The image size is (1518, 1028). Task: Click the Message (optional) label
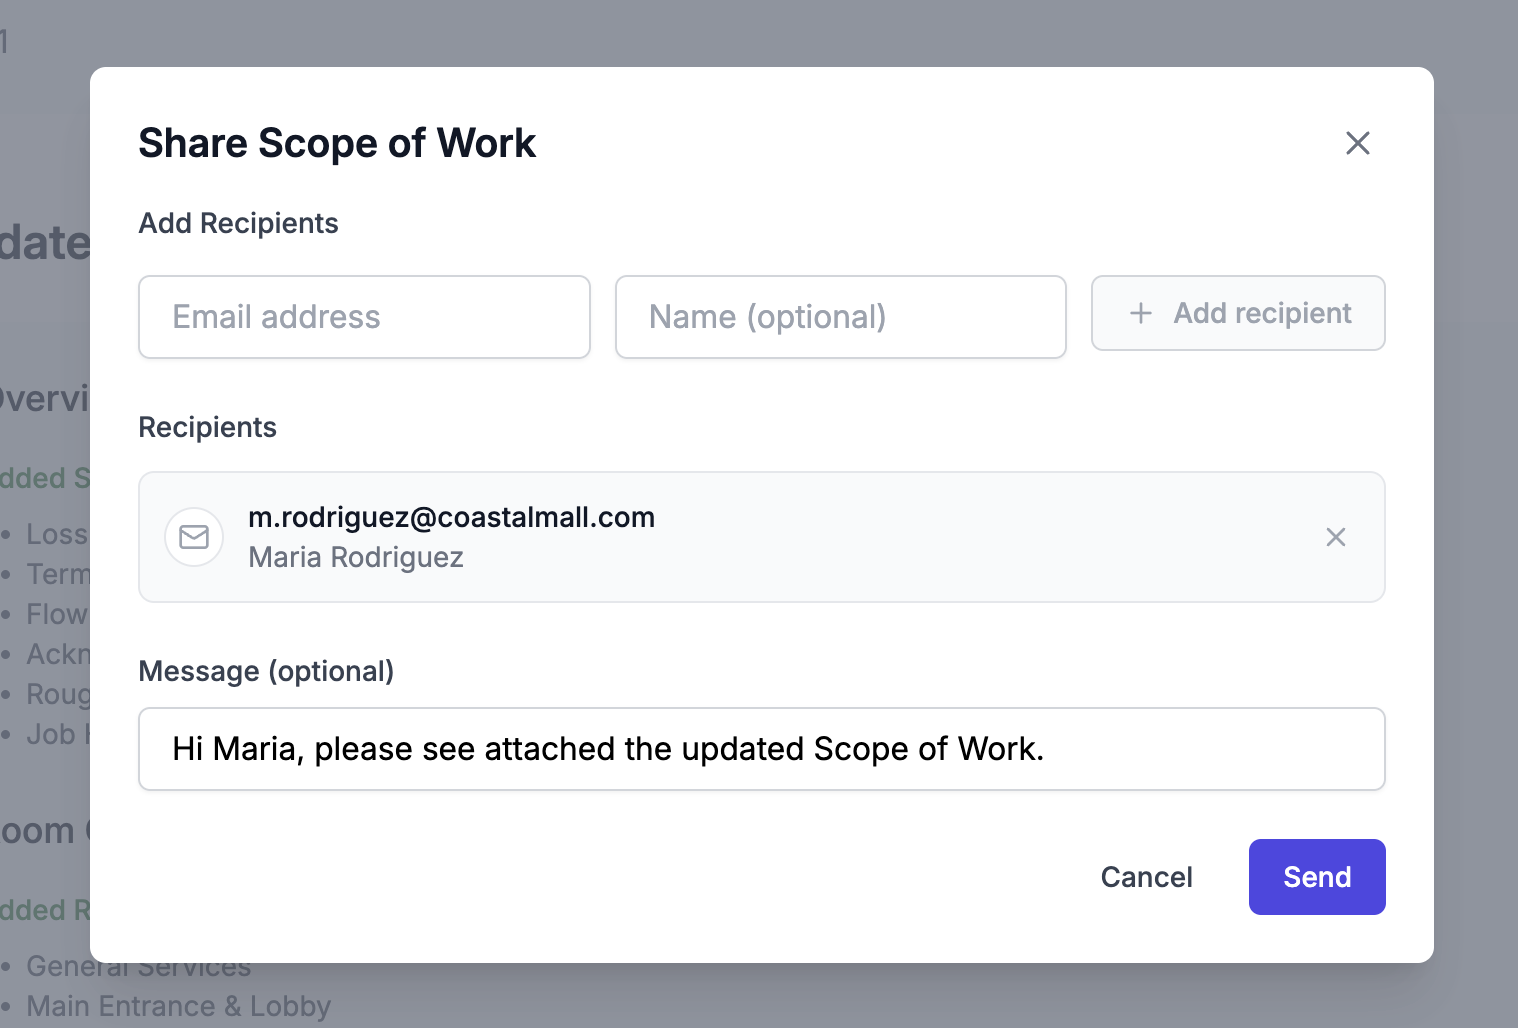point(266,671)
